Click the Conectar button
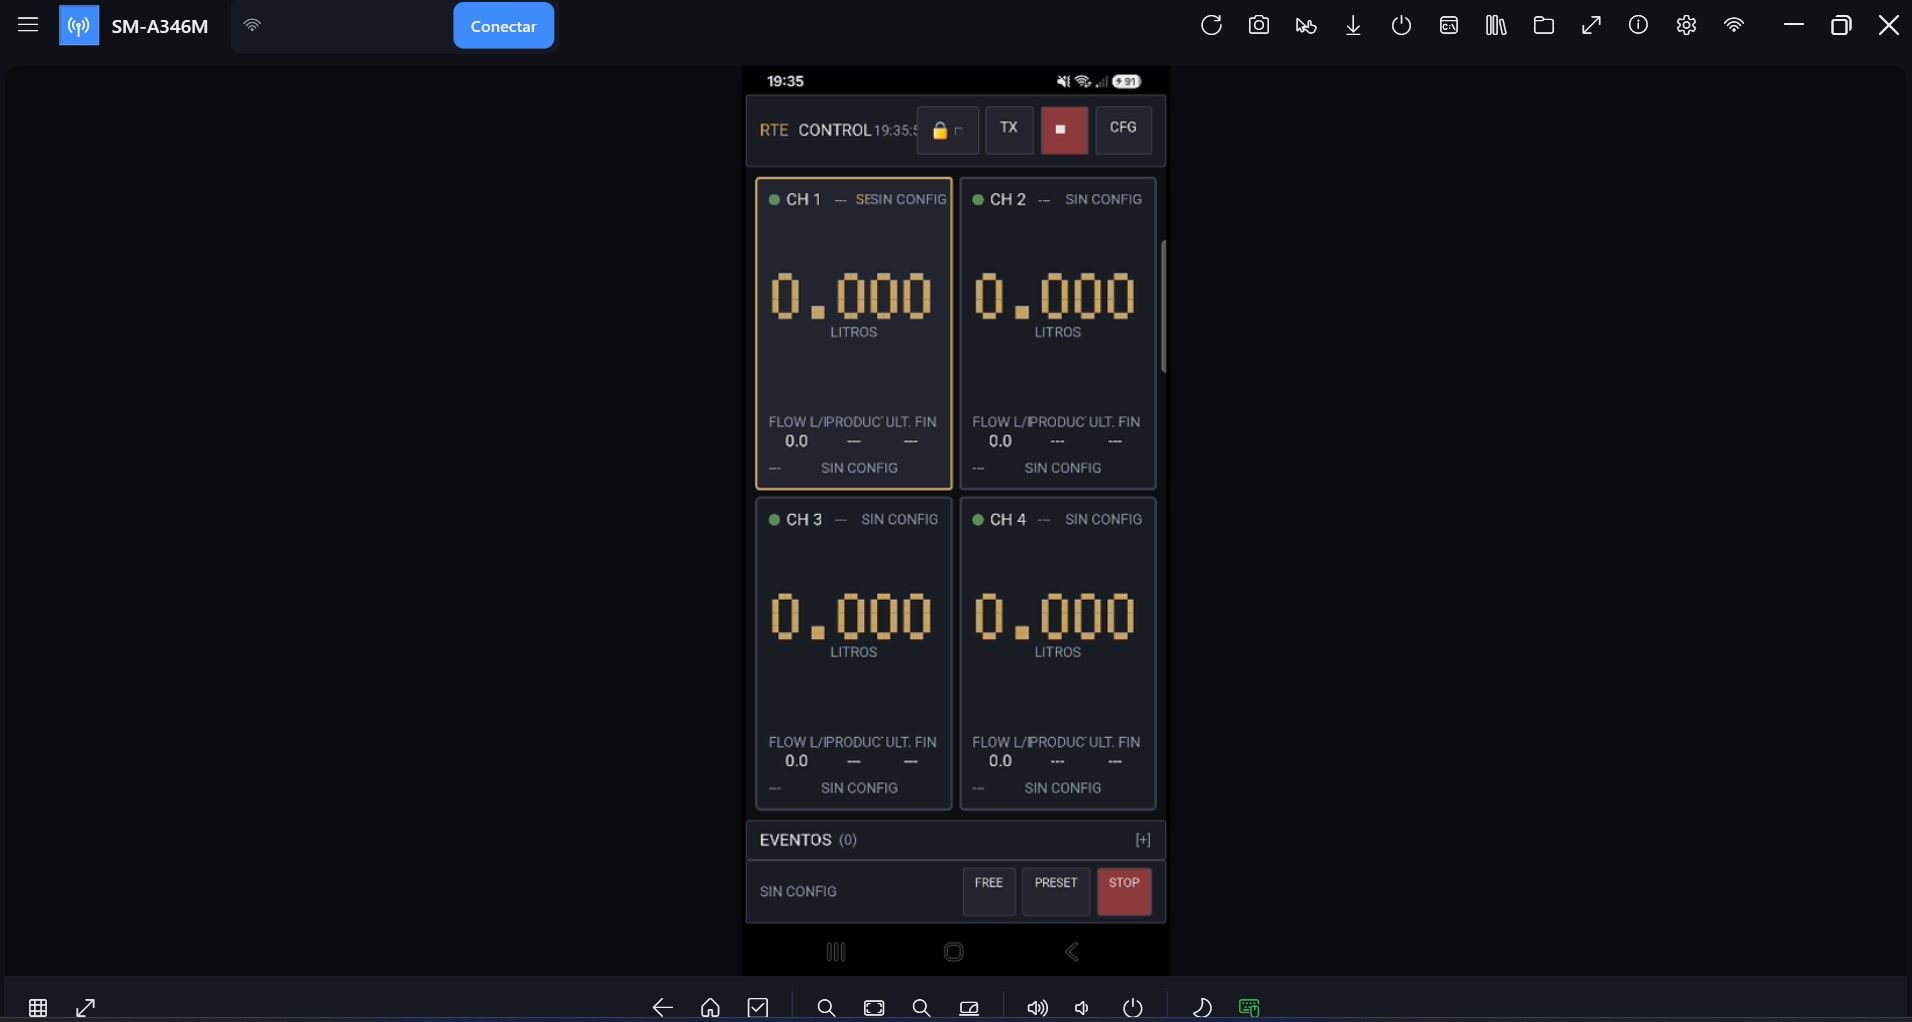 503,26
